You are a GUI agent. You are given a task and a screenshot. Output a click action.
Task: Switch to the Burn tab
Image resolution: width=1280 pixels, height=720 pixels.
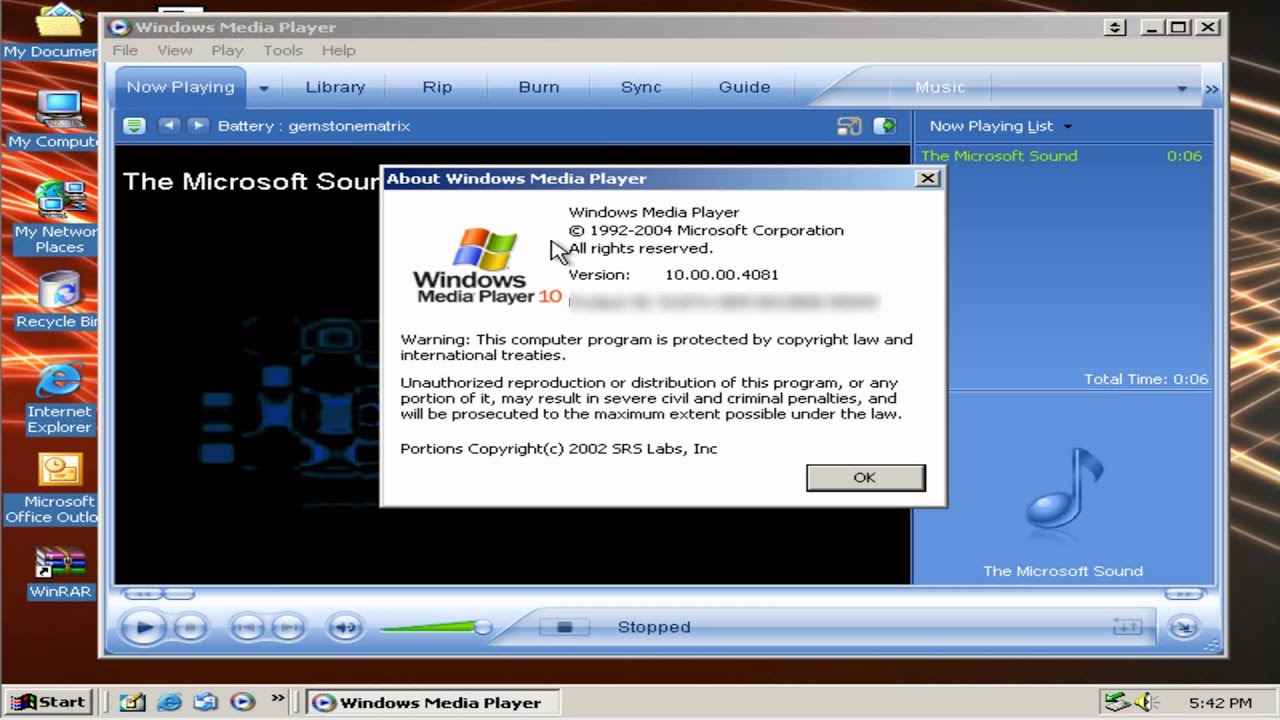(x=539, y=87)
